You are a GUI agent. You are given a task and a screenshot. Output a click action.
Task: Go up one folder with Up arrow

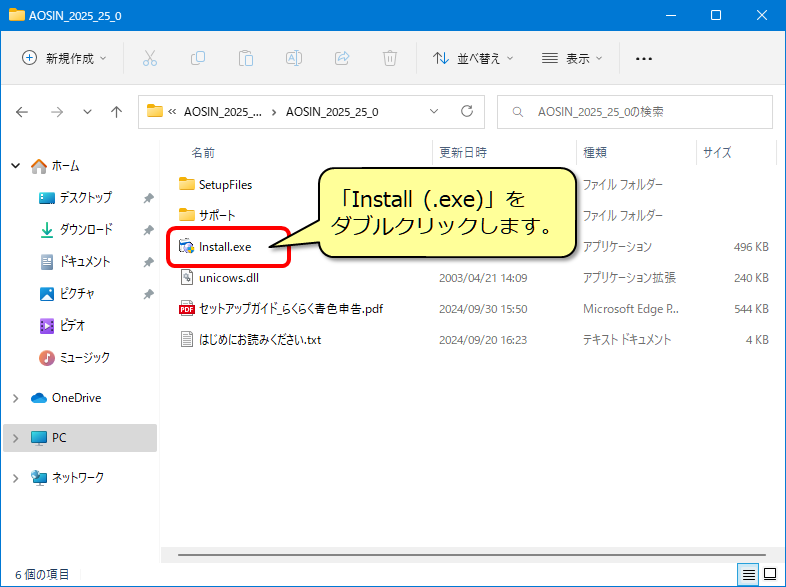point(116,112)
